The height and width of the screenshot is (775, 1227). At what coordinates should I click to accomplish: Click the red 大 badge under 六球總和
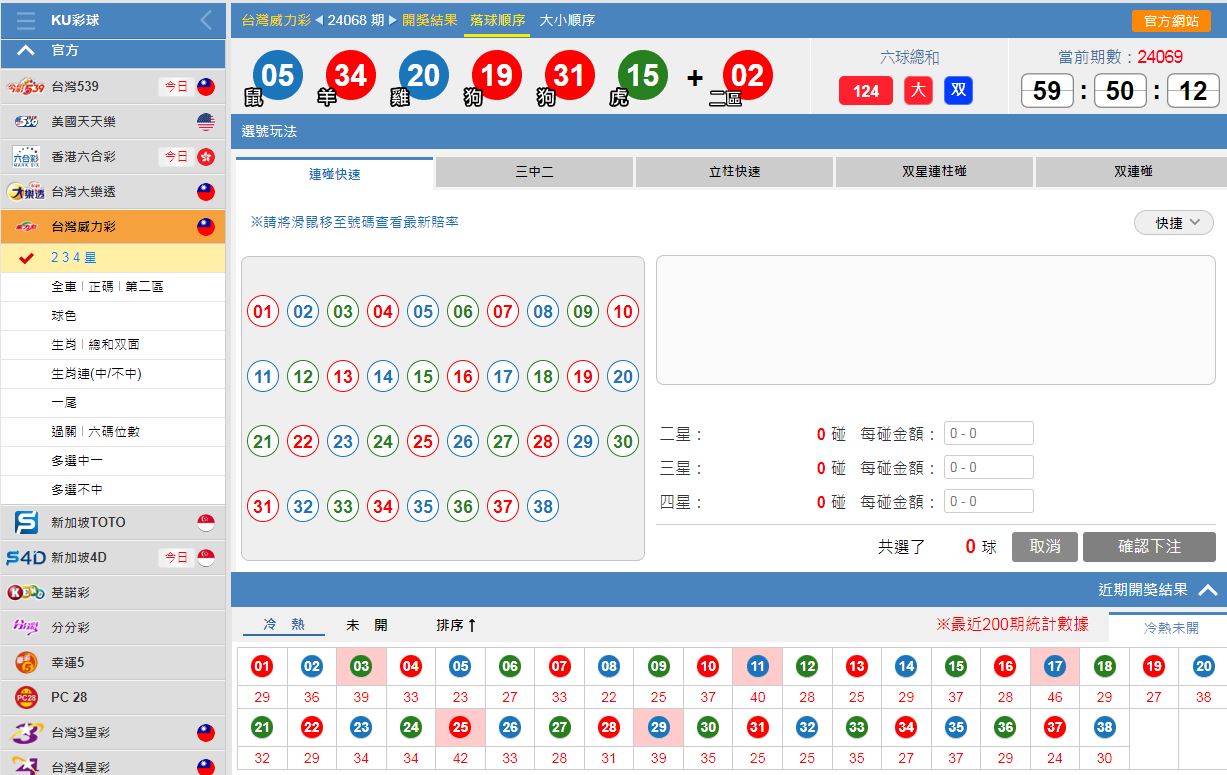[918, 91]
